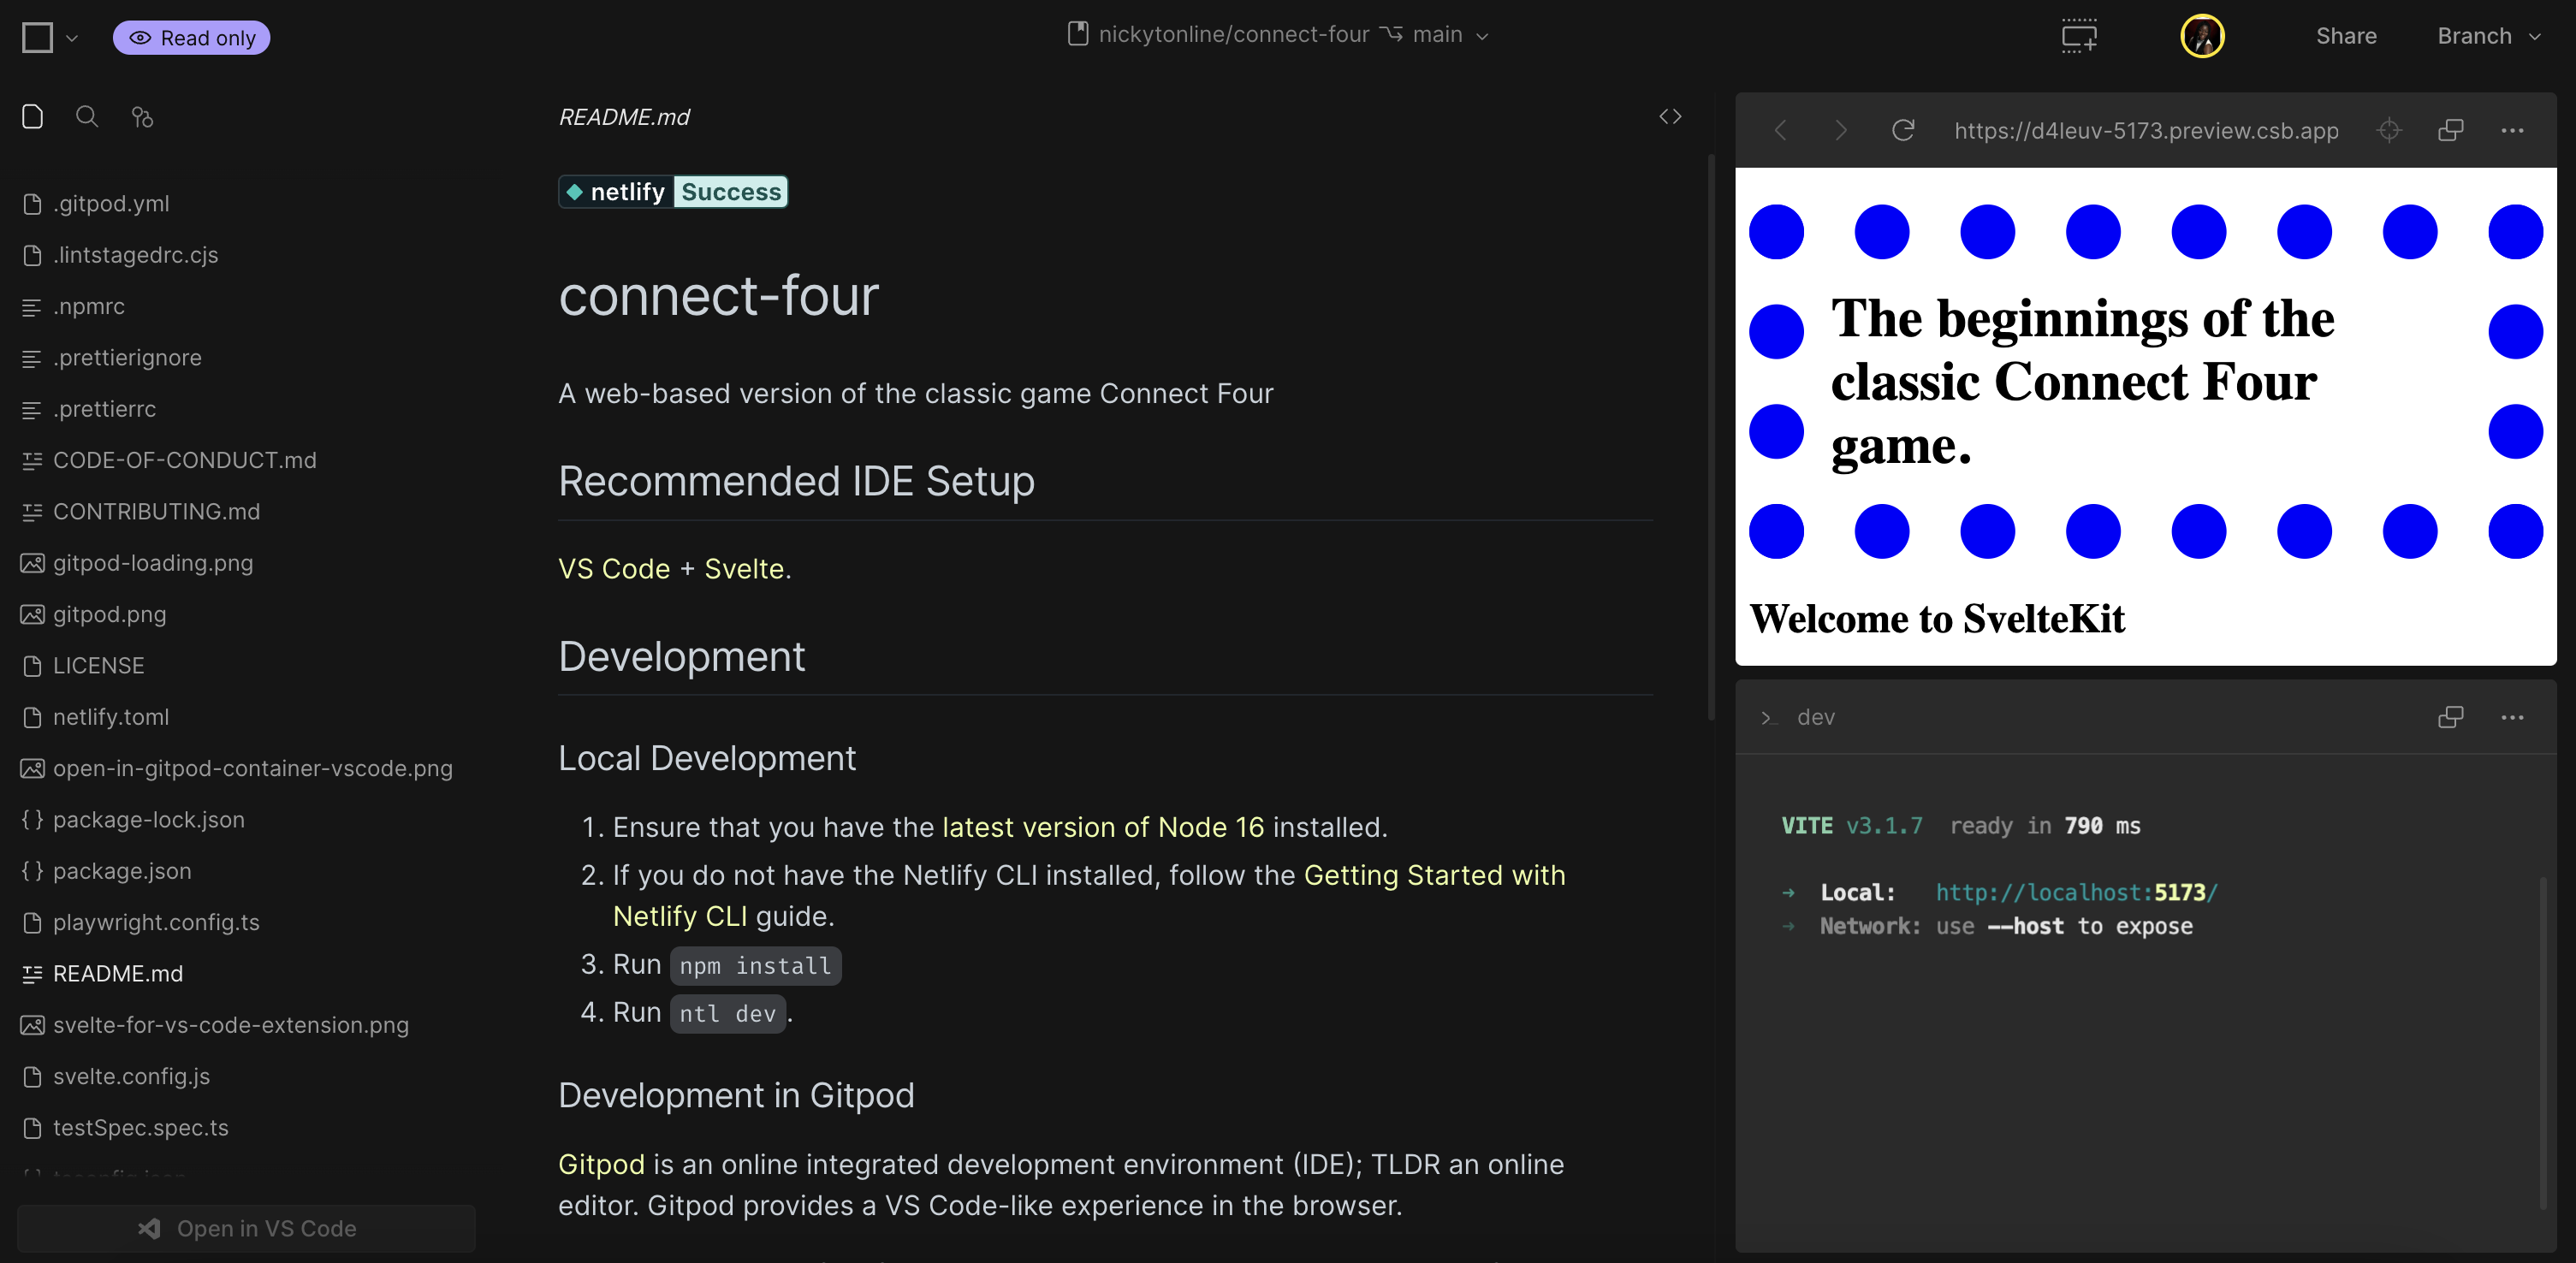This screenshot has height=1263, width=2576.
Task: Toggle README source code view icon
Action: point(1669,117)
